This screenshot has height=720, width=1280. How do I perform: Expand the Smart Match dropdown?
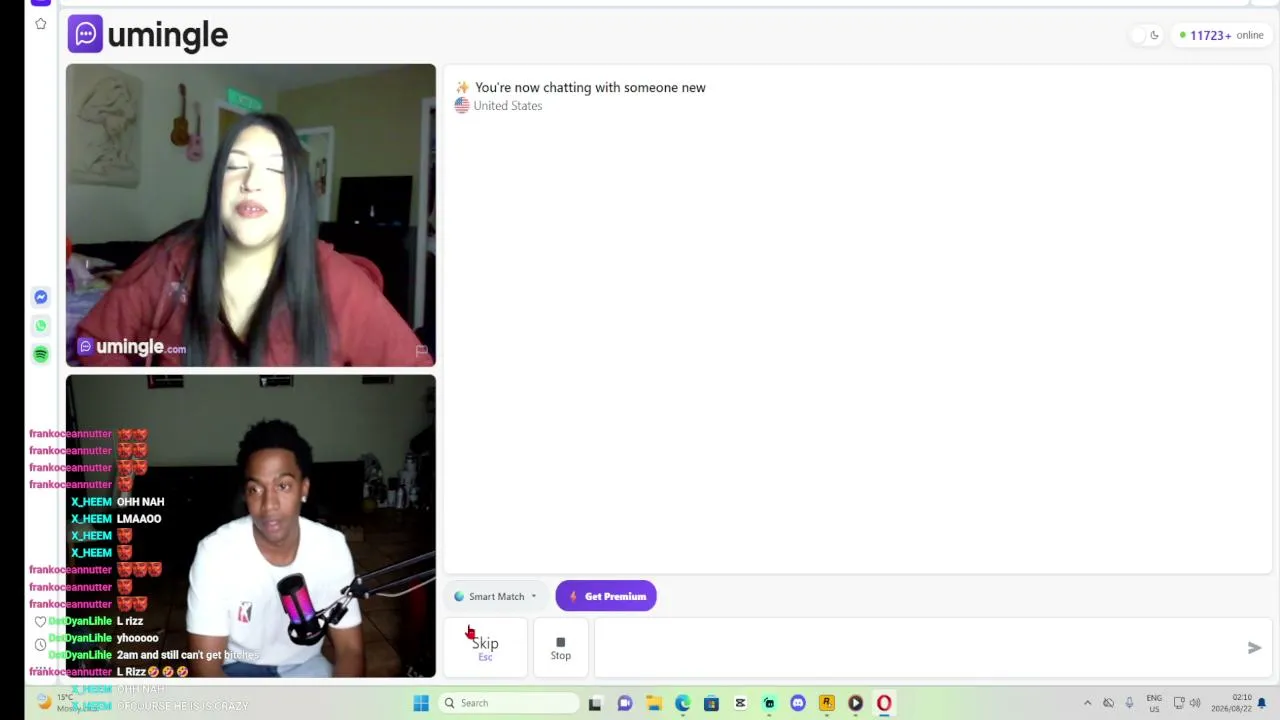click(x=496, y=596)
